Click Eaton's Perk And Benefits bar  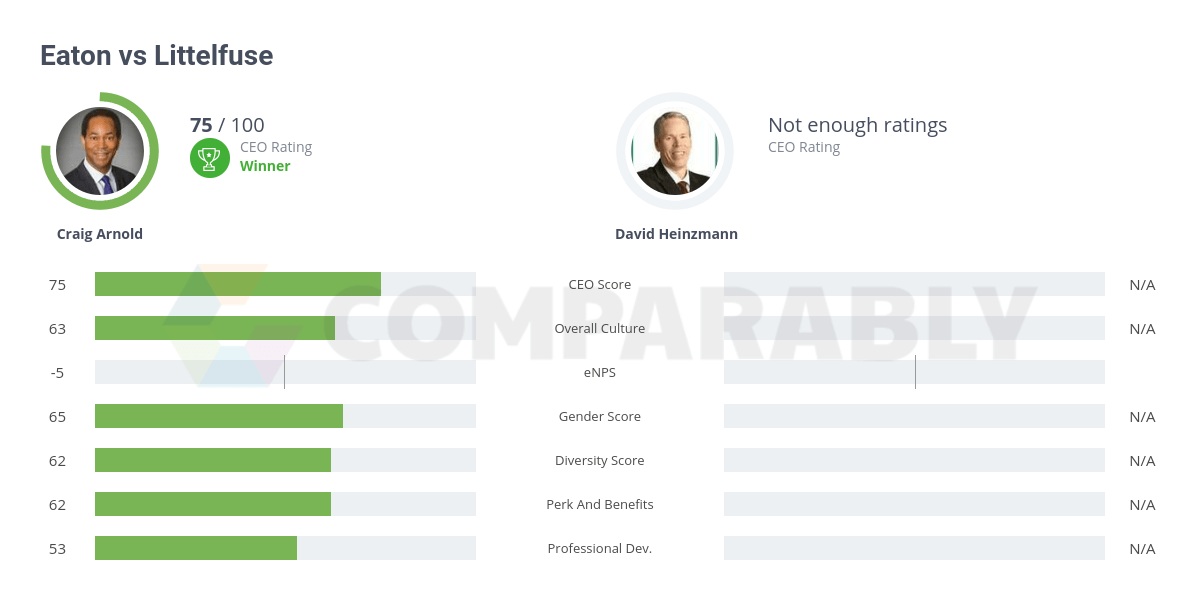click(x=213, y=504)
